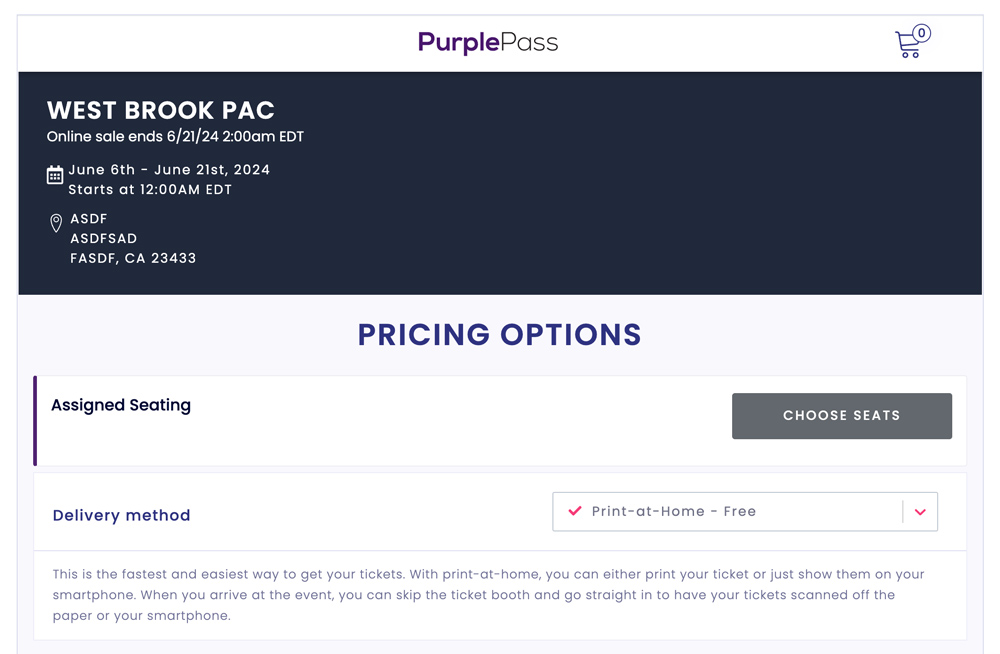The width and height of the screenshot is (1000, 654).
Task: Click the Assigned Seating pricing option
Action: coord(121,405)
